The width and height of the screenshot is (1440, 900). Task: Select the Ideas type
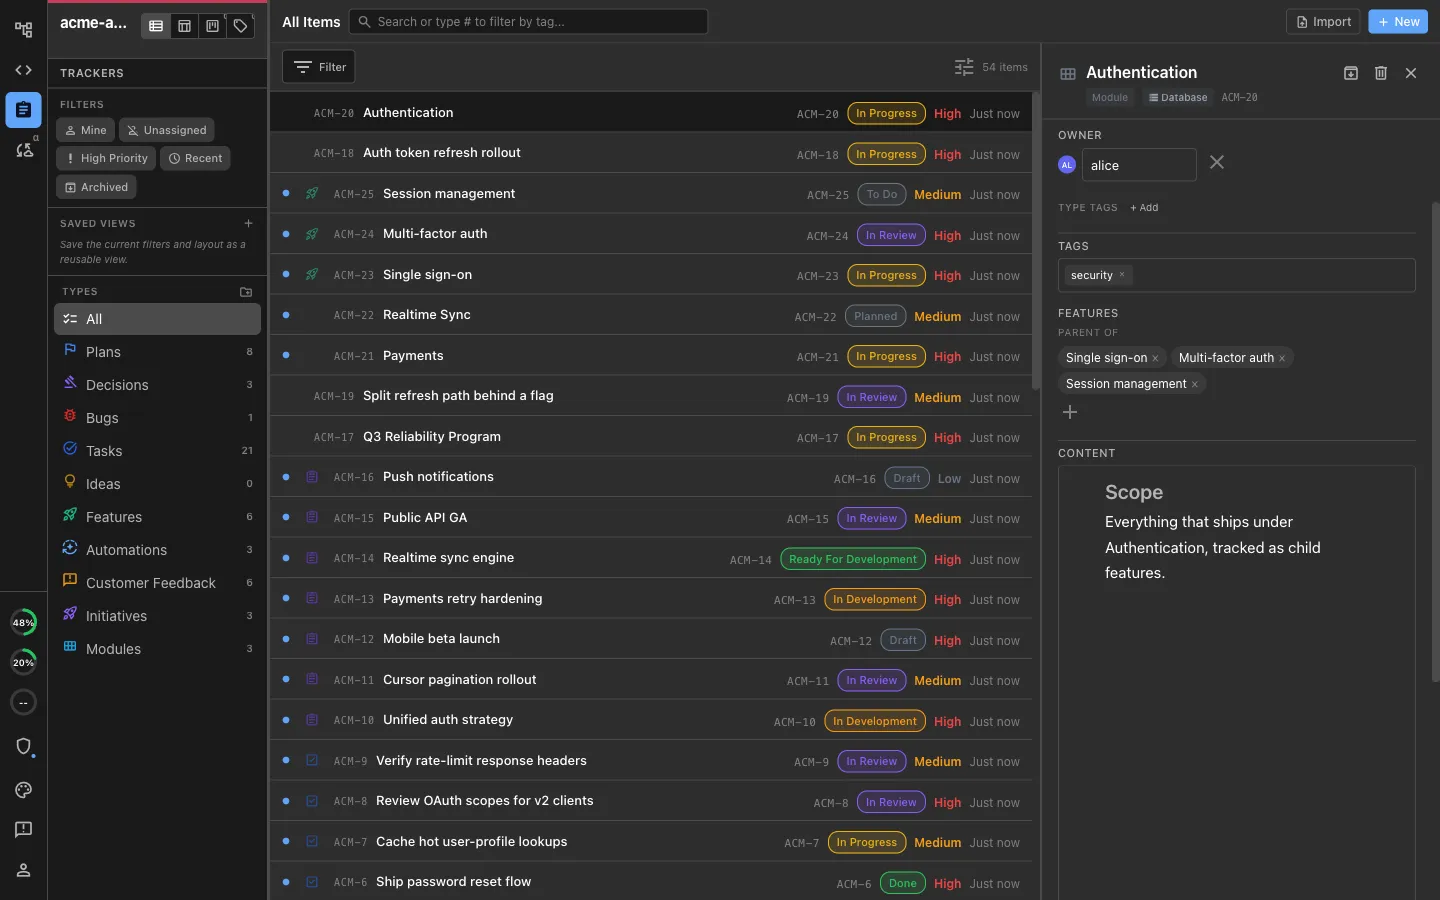click(x=157, y=484)
